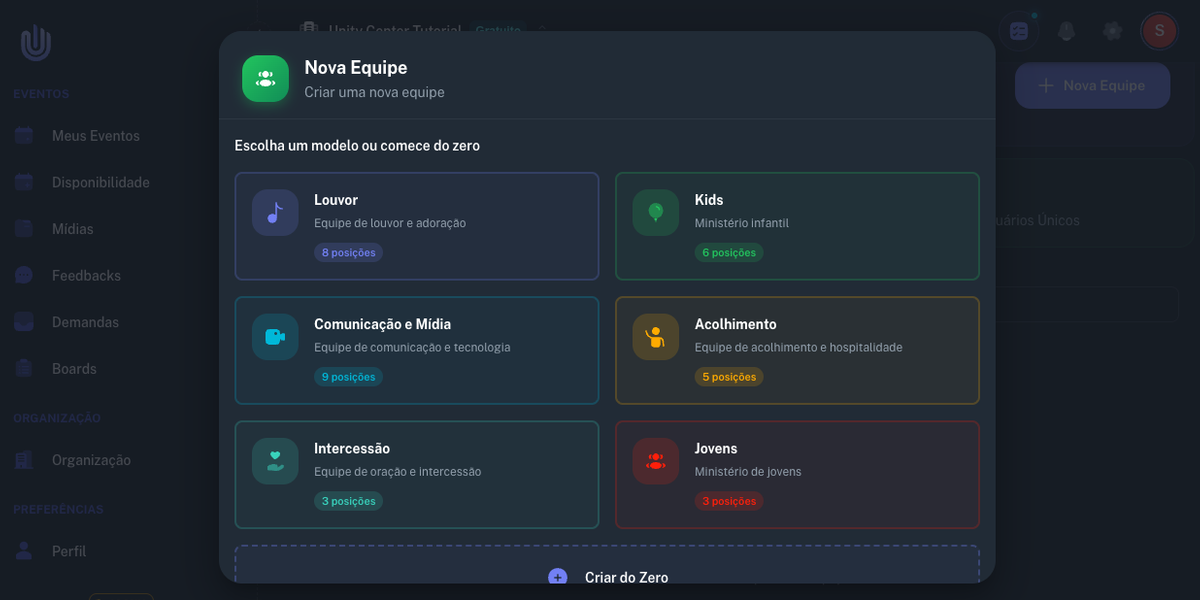Open the settings gear in the top bar
Viewport: 1200px width, 600px height.
[1112, 30]
